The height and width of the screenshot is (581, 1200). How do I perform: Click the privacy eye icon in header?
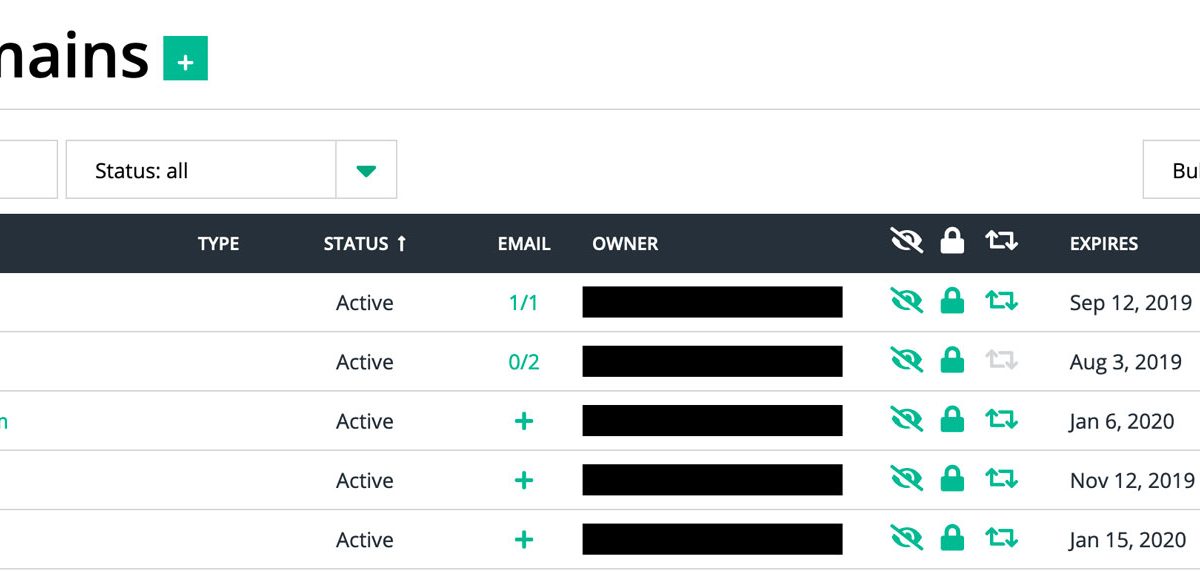pos(906,241)
